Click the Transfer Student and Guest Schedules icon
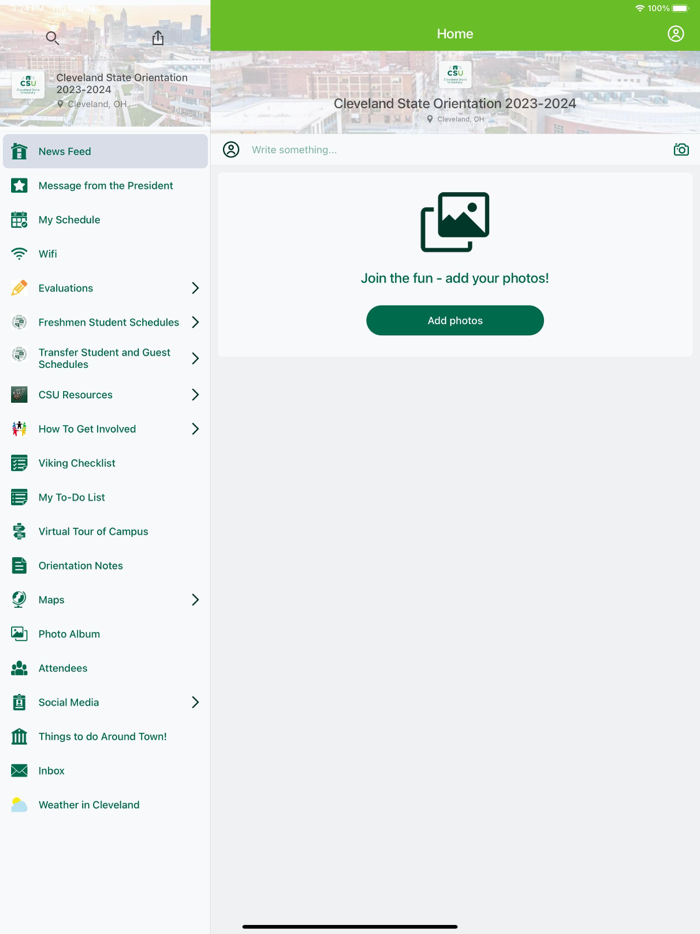Screen dimensions: 700x934 [19, 354]
